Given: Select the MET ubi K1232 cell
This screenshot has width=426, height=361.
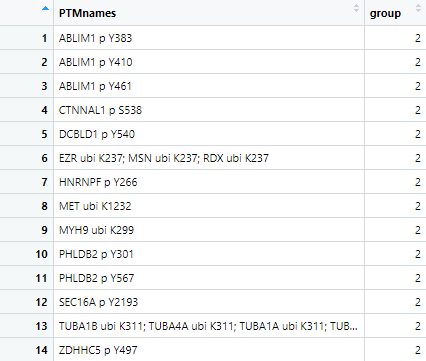Looking at the screenshot, I should pos(209,206).
